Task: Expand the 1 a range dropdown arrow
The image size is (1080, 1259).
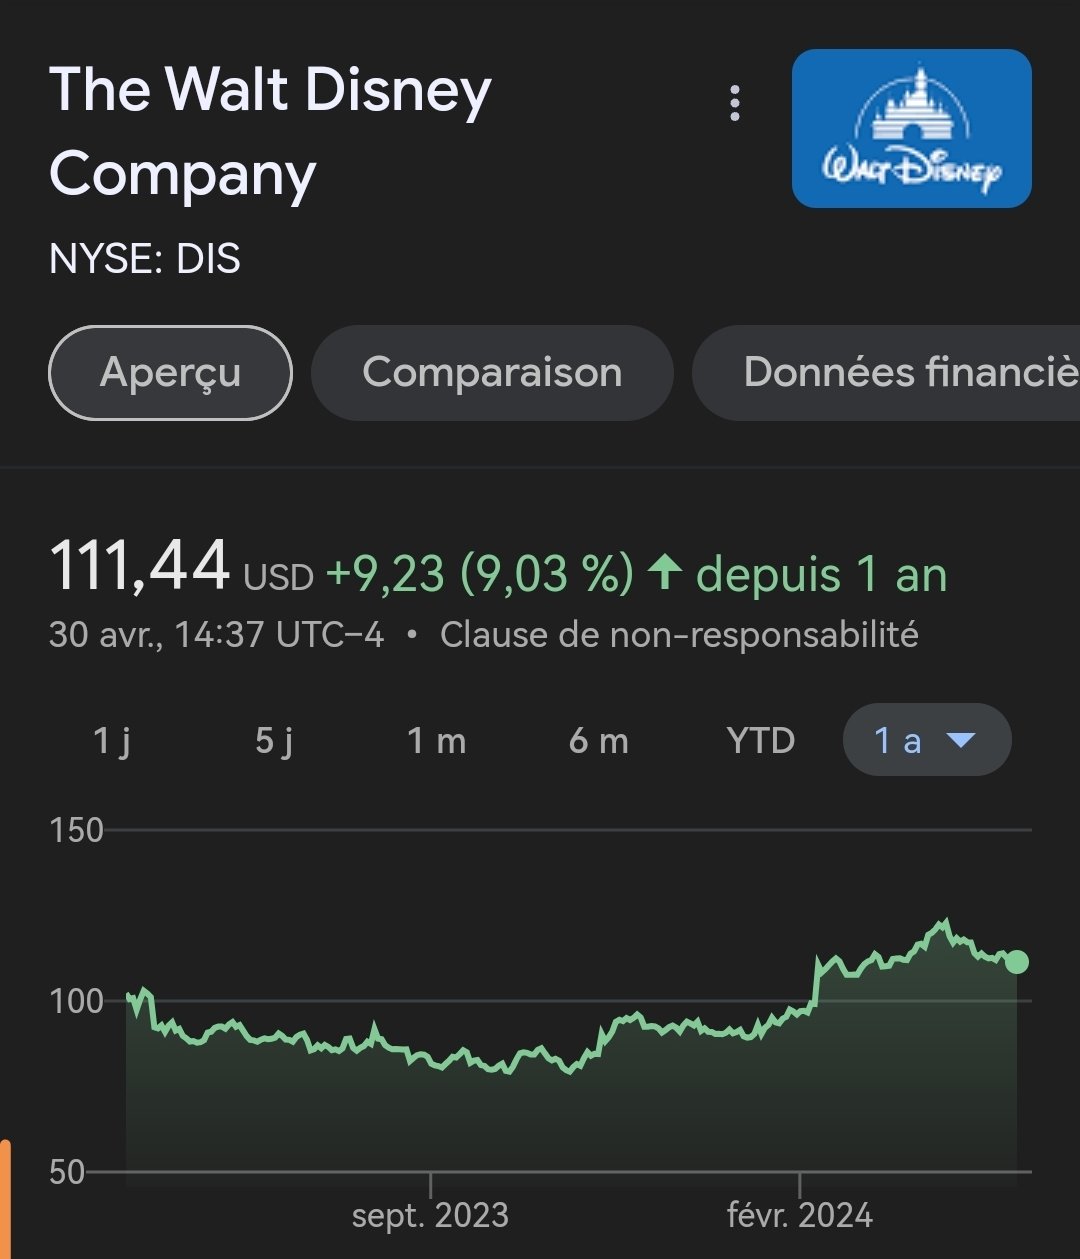Action: point(960,741)
